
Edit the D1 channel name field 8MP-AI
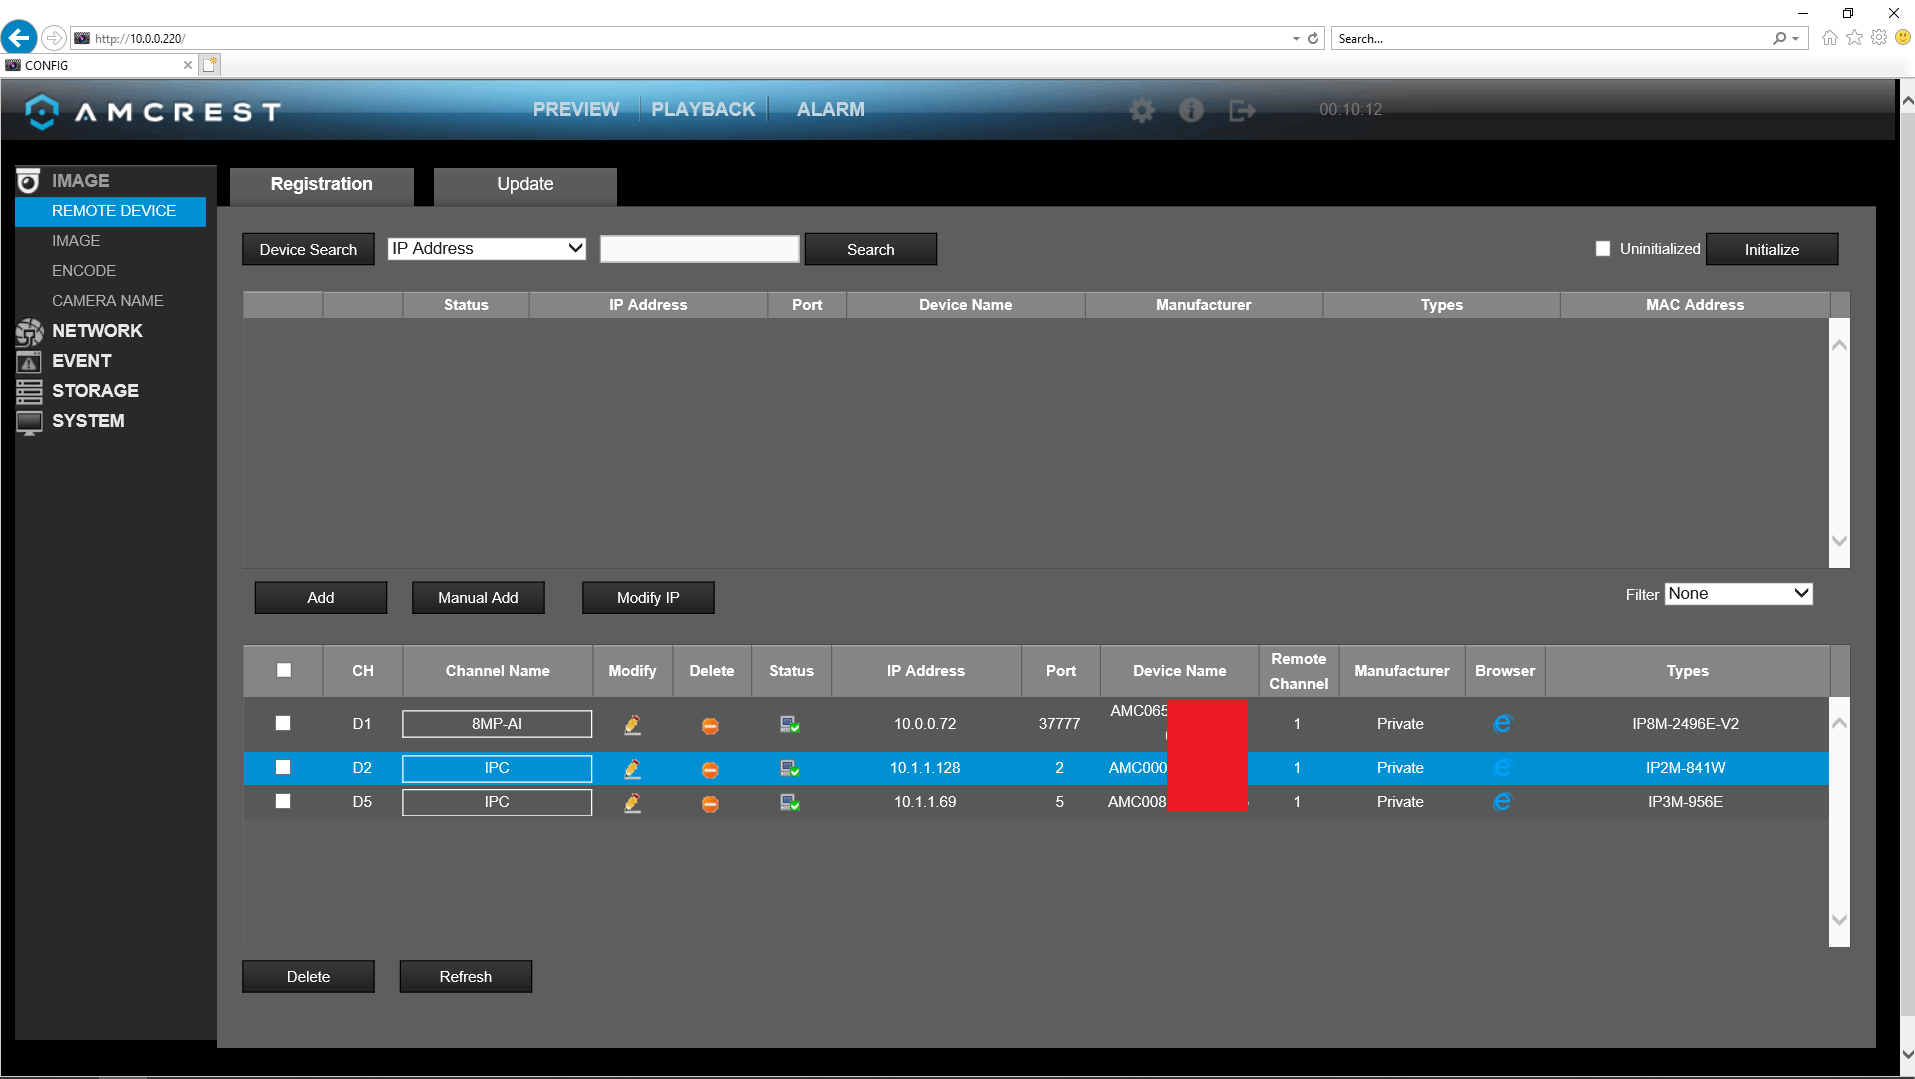(x=497, y=724)
